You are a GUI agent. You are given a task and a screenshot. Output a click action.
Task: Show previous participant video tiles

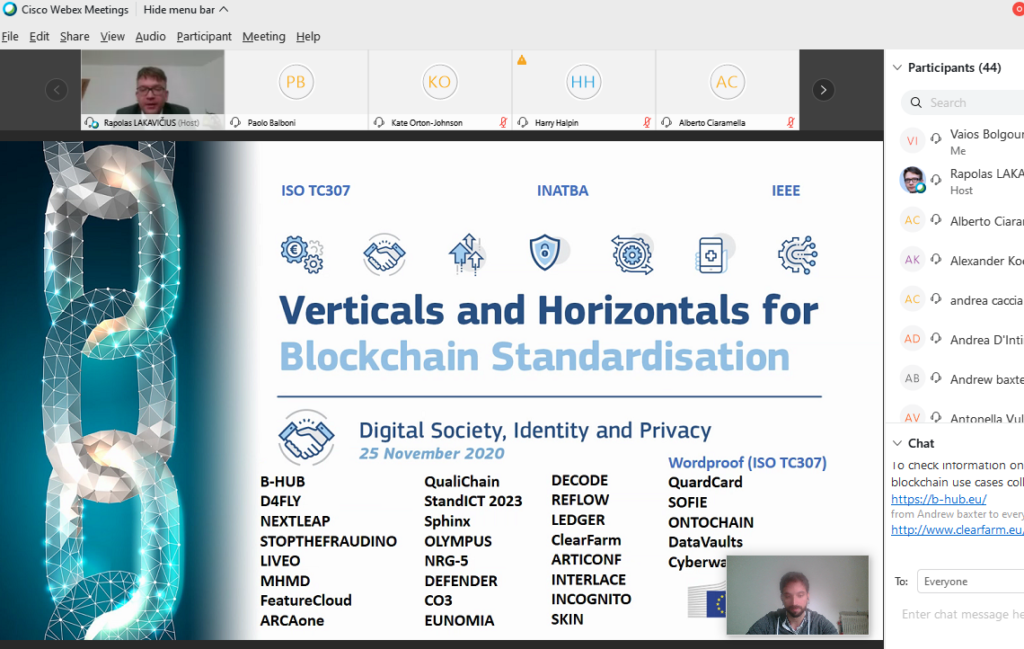(57, 89)
